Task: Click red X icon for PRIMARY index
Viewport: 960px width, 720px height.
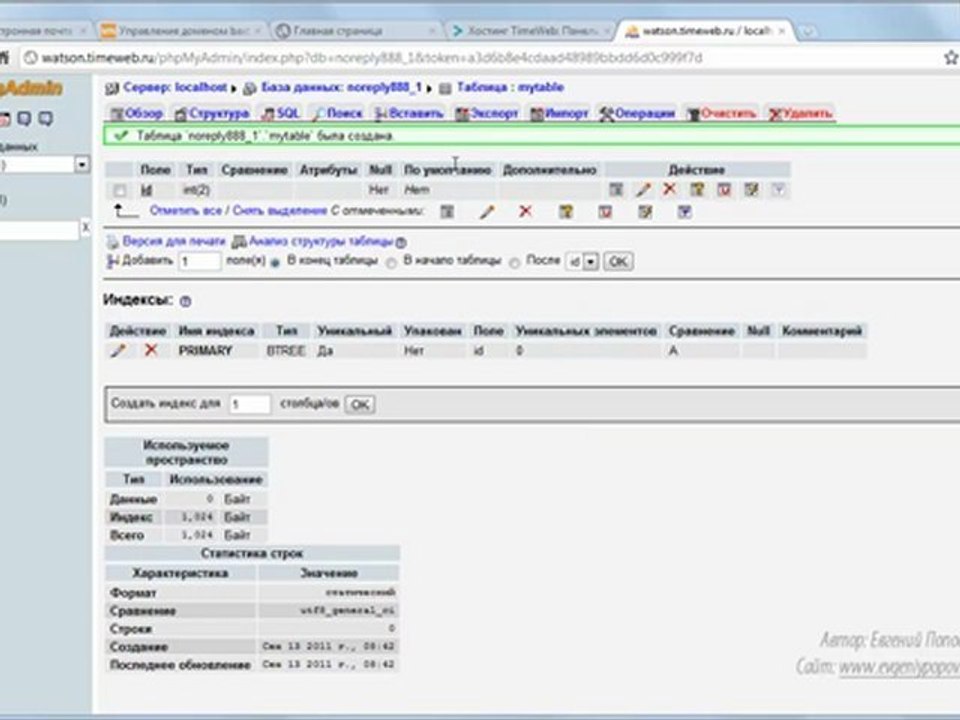Action: tap(151, 350)
